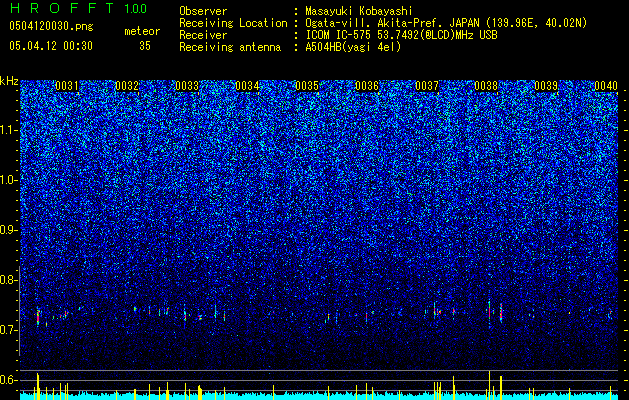Viewport: 629px width, 400px height.
Task: Click the 0.6 frequency axis label
Action: point(9,380)
